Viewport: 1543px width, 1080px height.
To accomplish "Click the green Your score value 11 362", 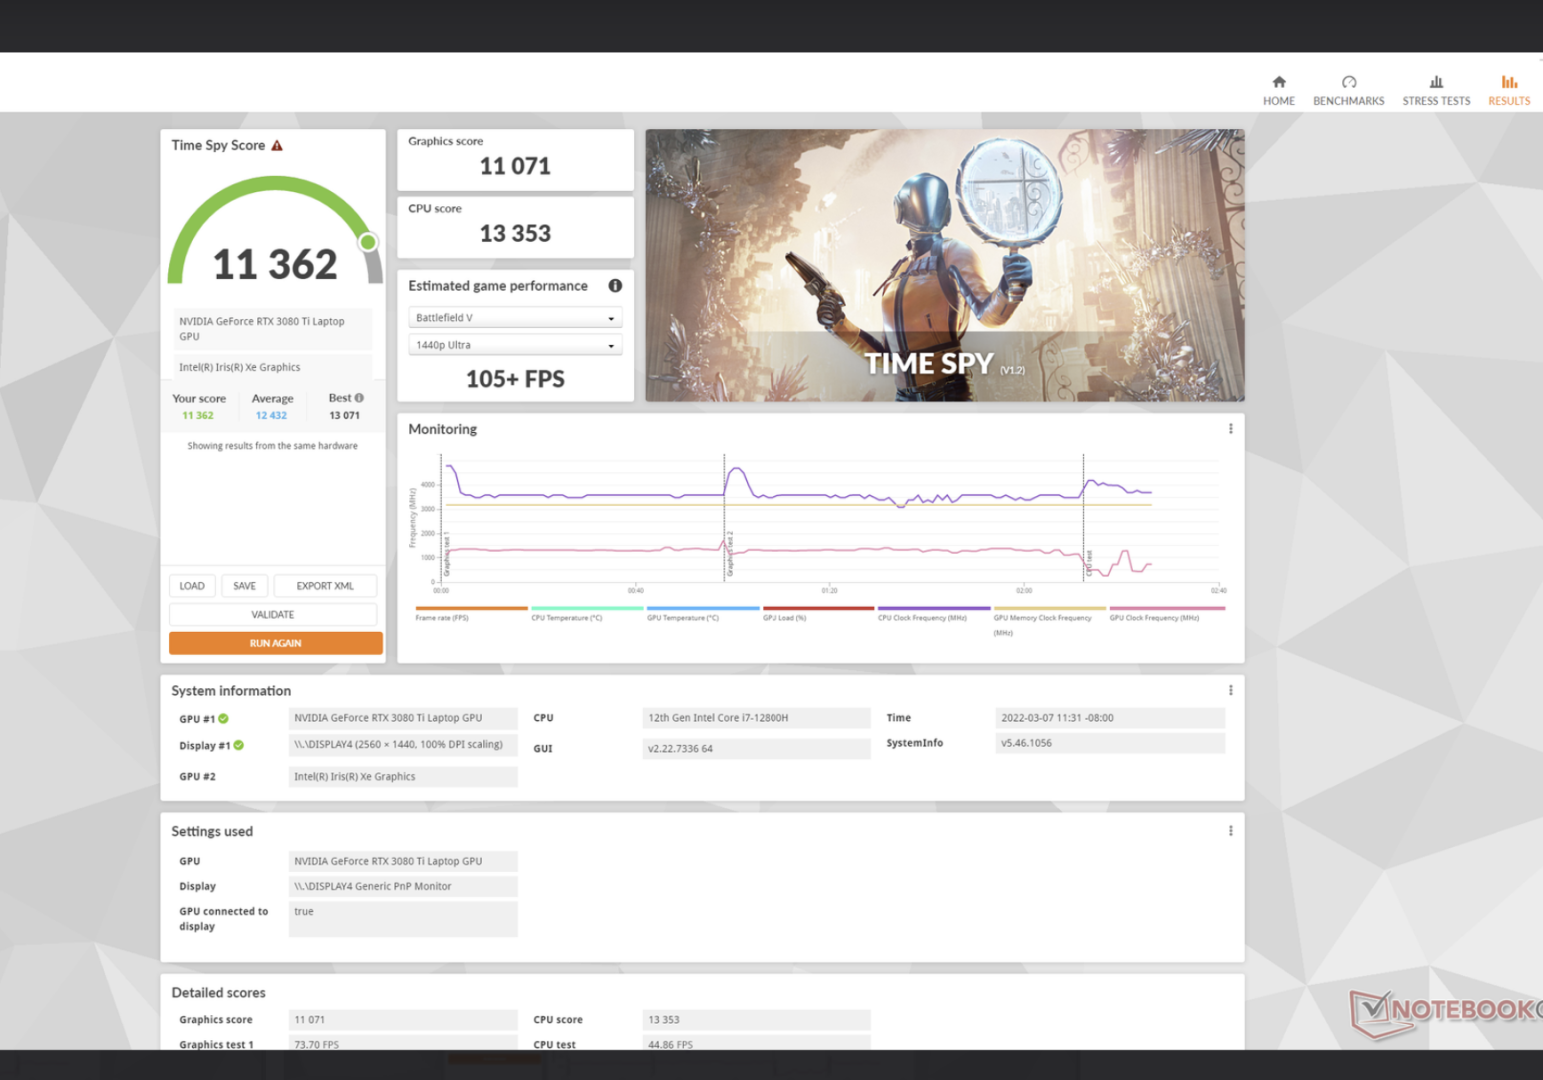I will [x=198, y=416].
